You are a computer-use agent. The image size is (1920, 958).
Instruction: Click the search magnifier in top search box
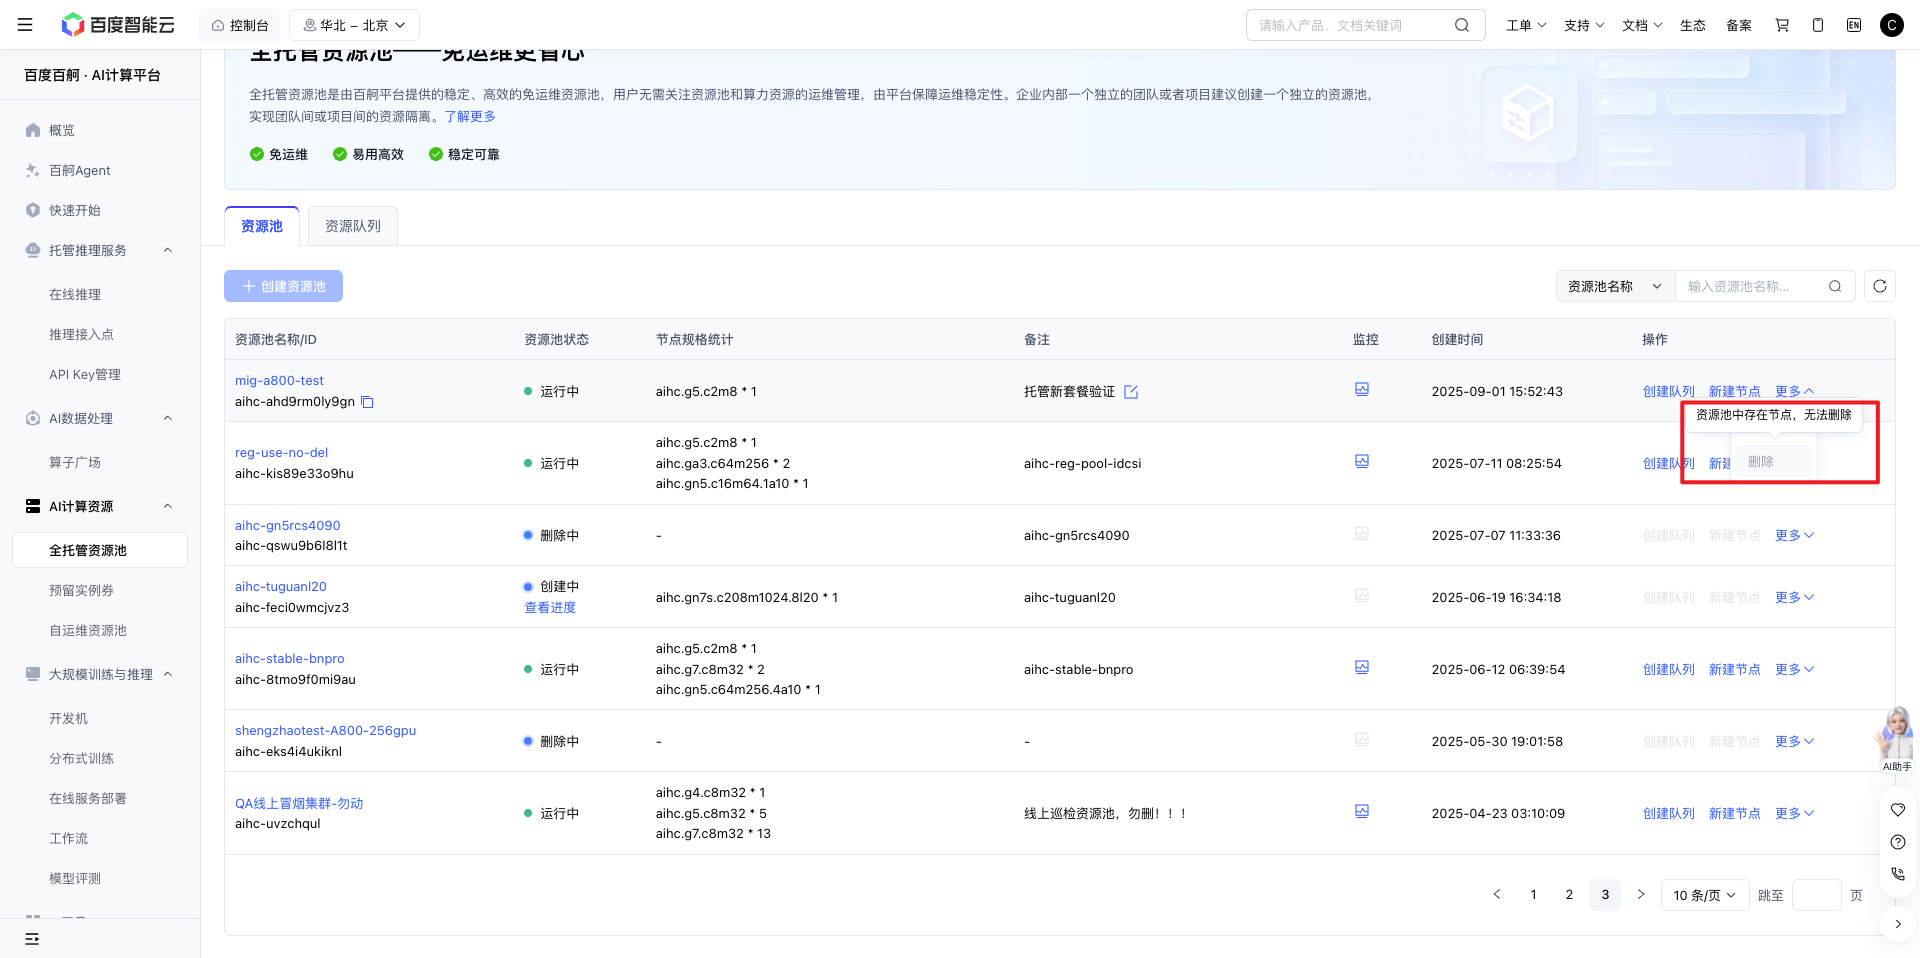pos(1462,25)
